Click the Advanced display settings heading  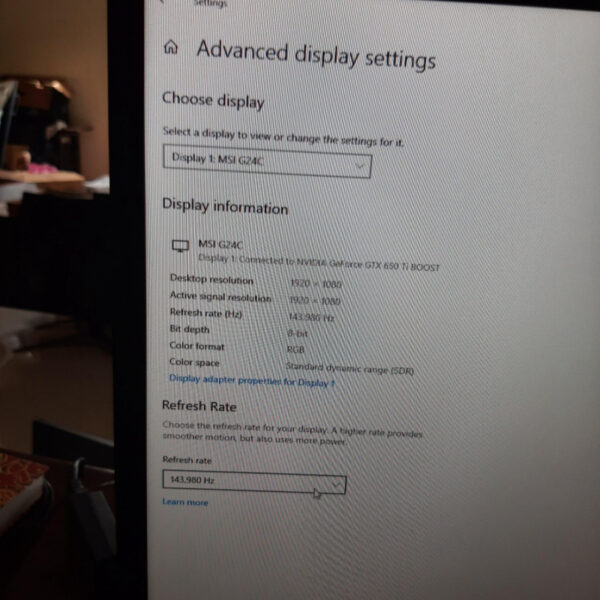tap(316, 55)
